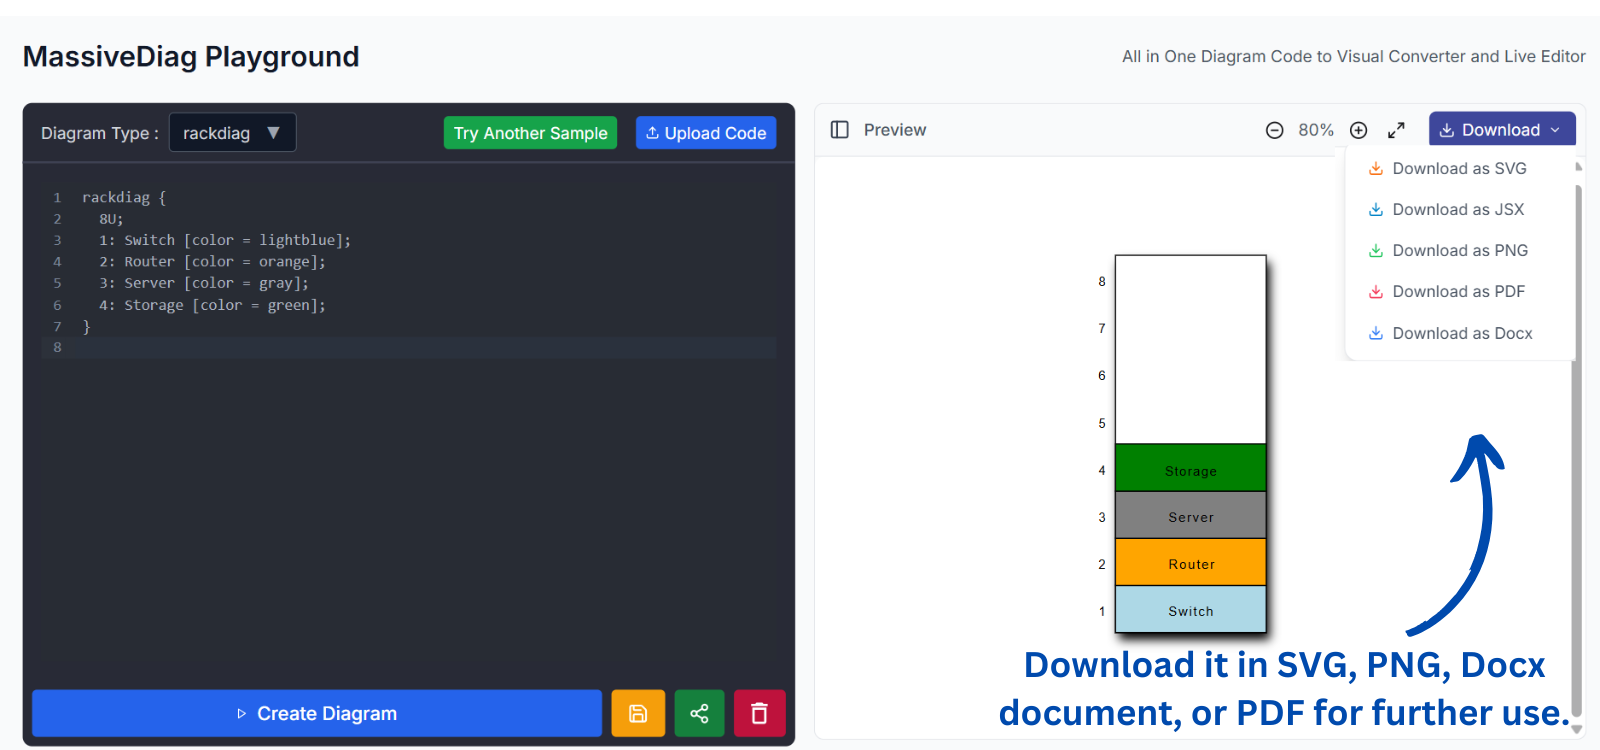Click the code line '2: Router [color = orange];'
The image size is (1600, 750).
[212, 262]
